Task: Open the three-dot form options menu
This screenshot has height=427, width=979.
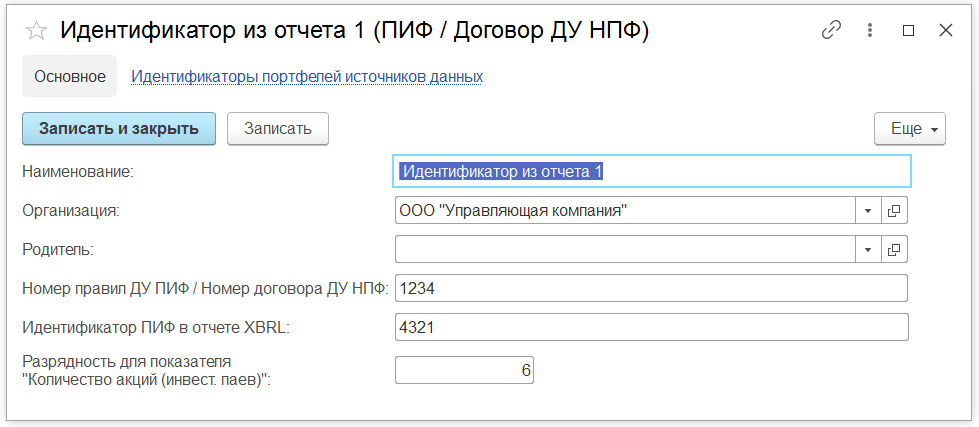Action: 870,31
